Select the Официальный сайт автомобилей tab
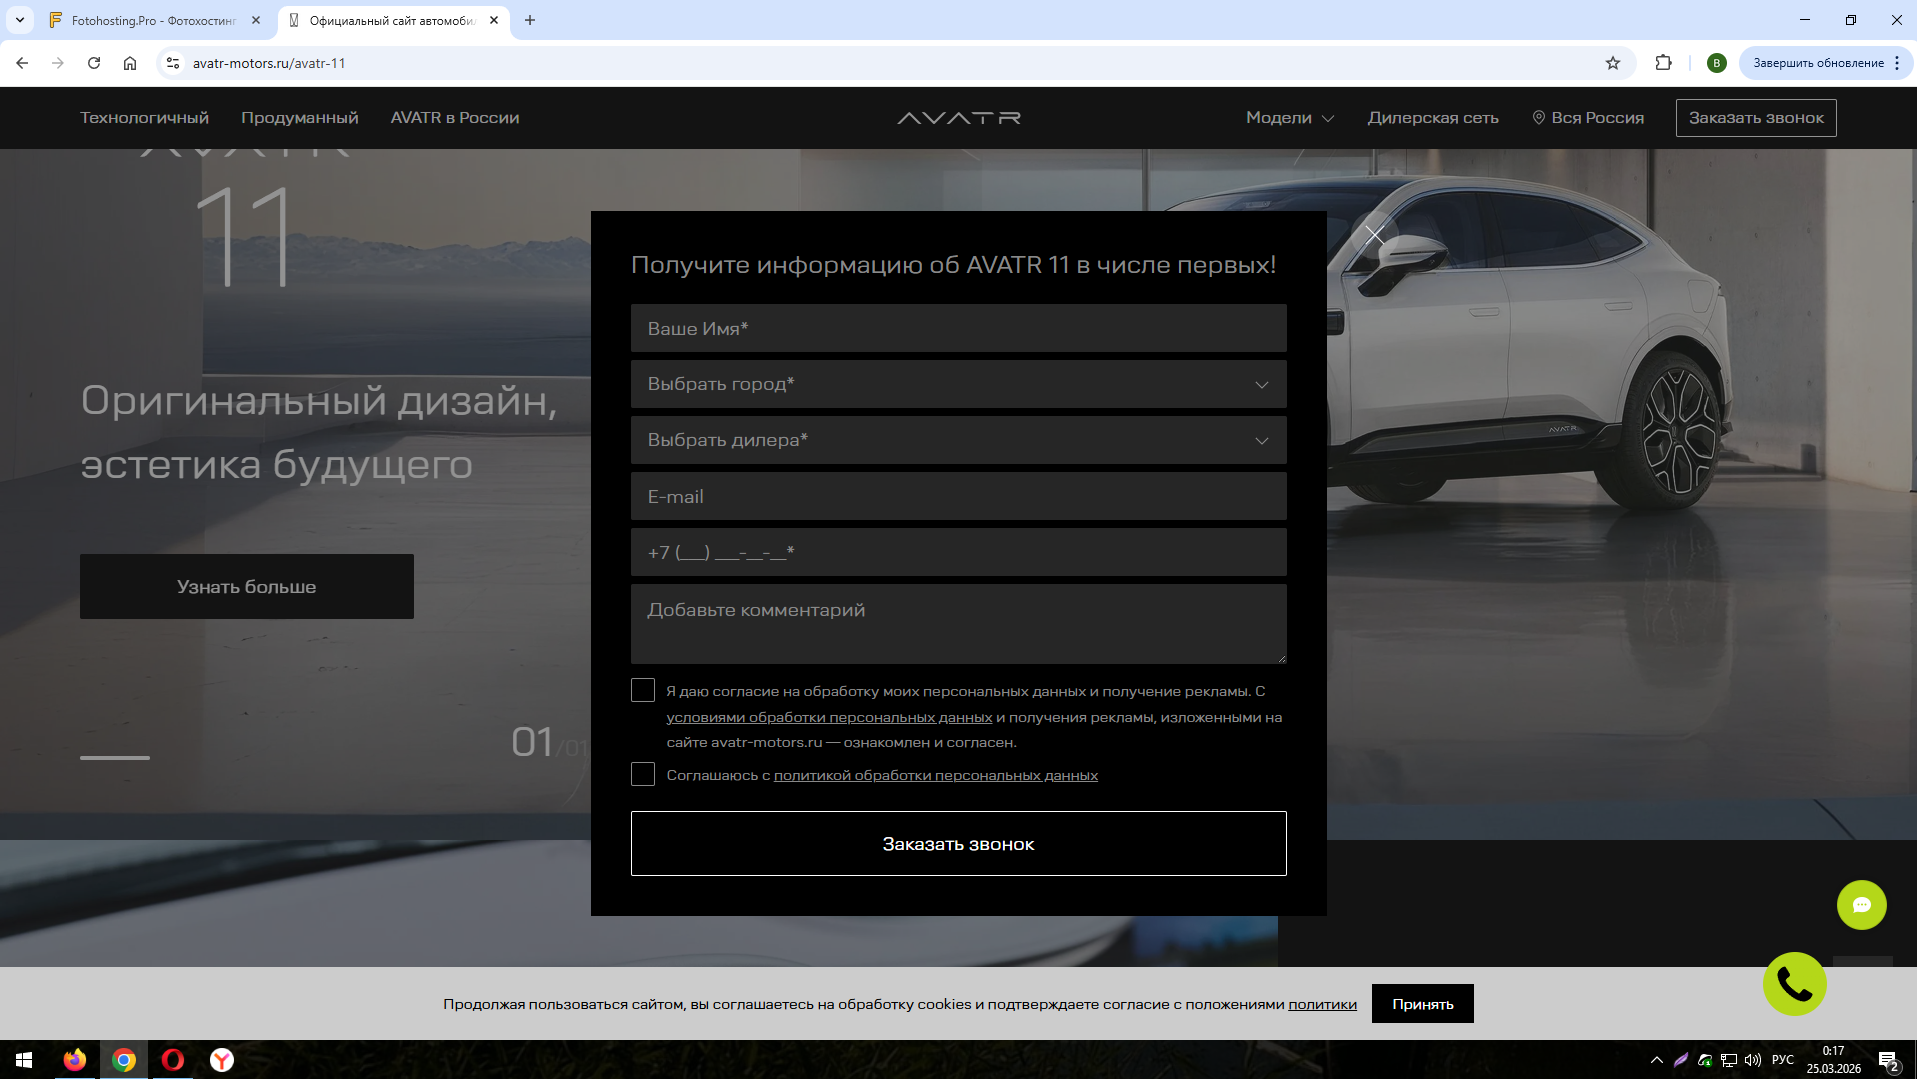The height and width of the screenshot is (1079, 1917). (x=394, y=20)
